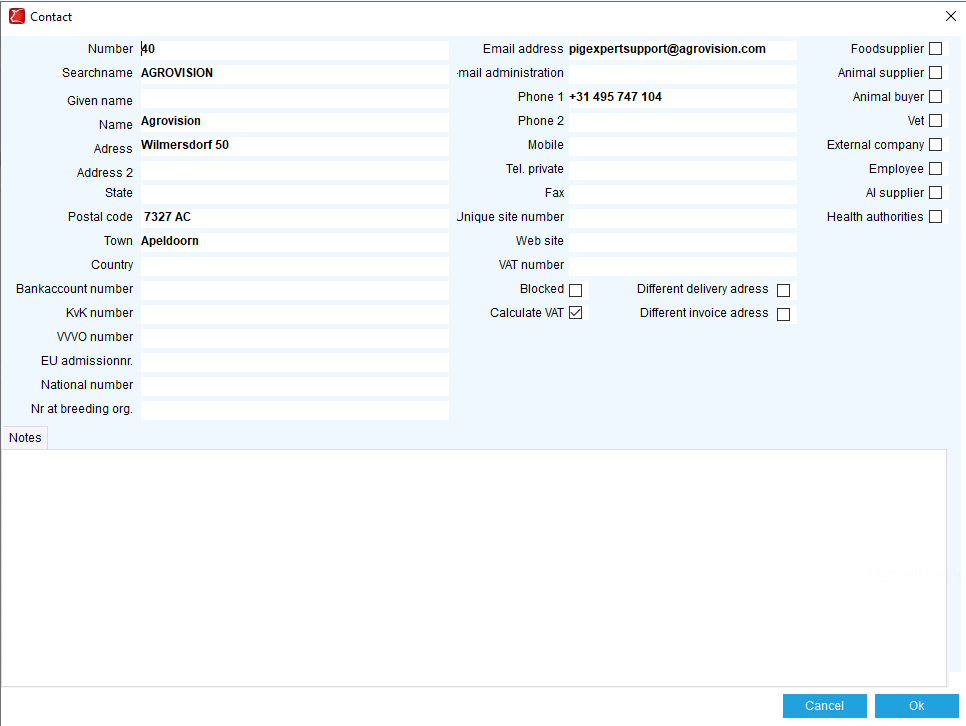Click the State input field
Screen dimensions: 966x726
point(294,194)
